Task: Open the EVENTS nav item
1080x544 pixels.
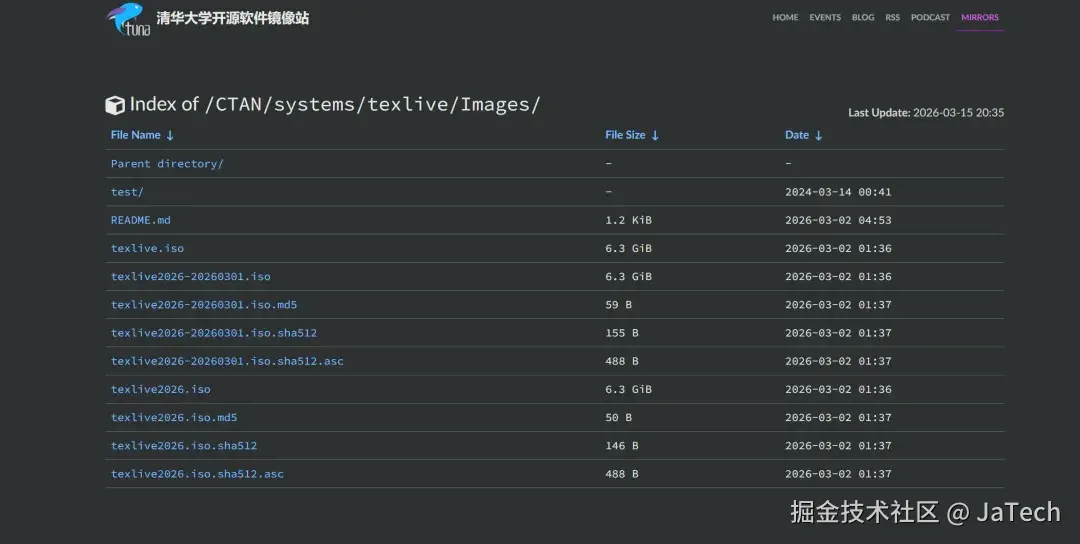Action: click(825, 17)
